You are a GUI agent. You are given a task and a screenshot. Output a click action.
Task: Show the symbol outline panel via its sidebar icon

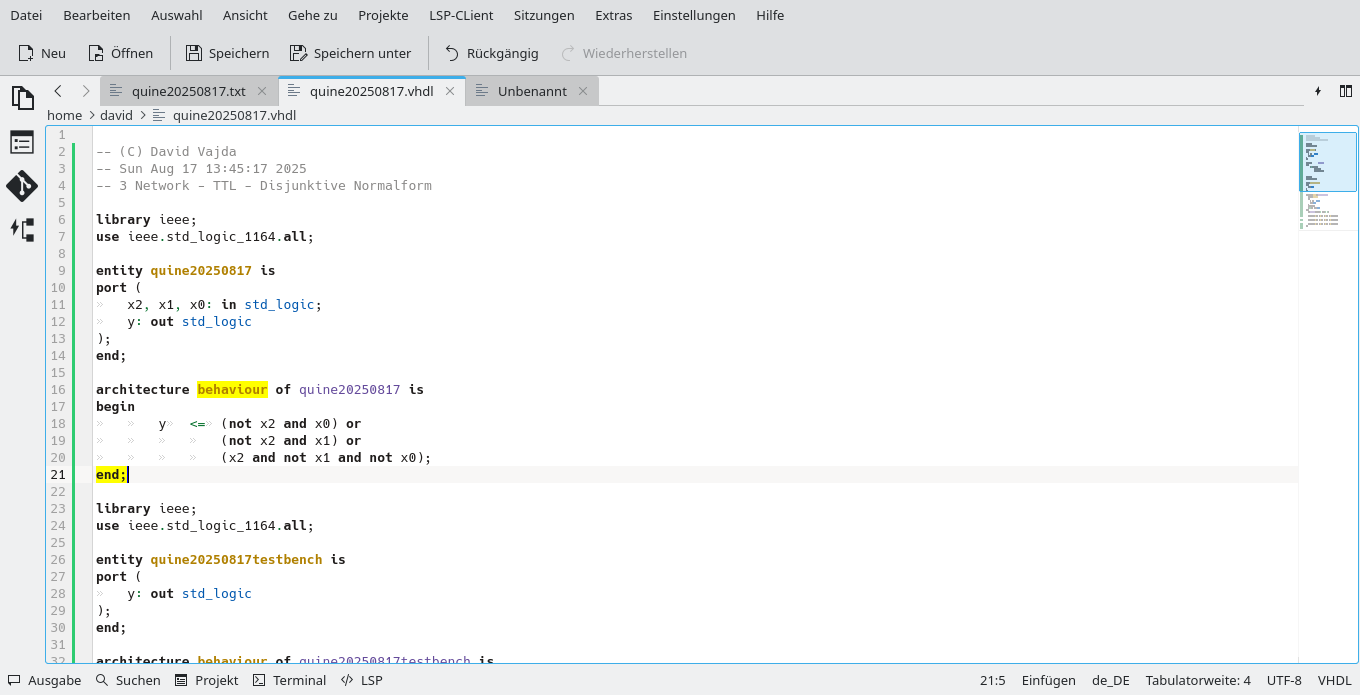click(22, 142)
